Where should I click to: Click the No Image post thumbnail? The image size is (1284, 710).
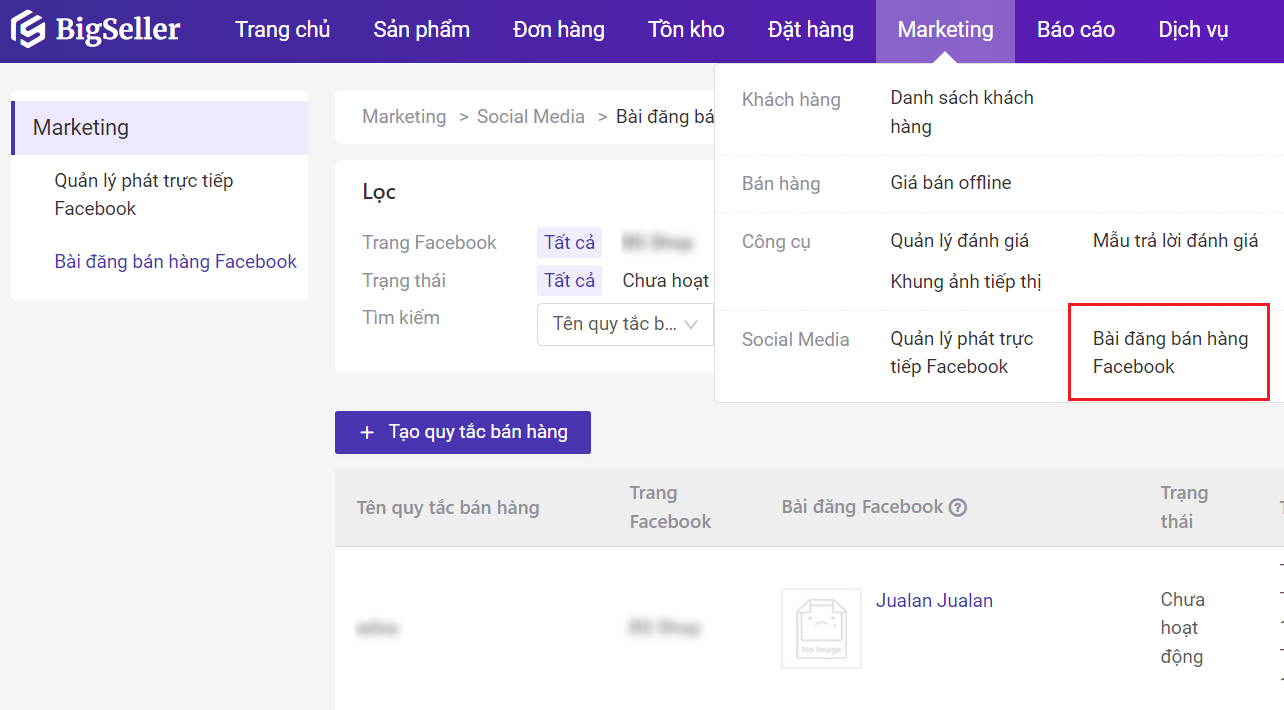[x=821, y=628]
